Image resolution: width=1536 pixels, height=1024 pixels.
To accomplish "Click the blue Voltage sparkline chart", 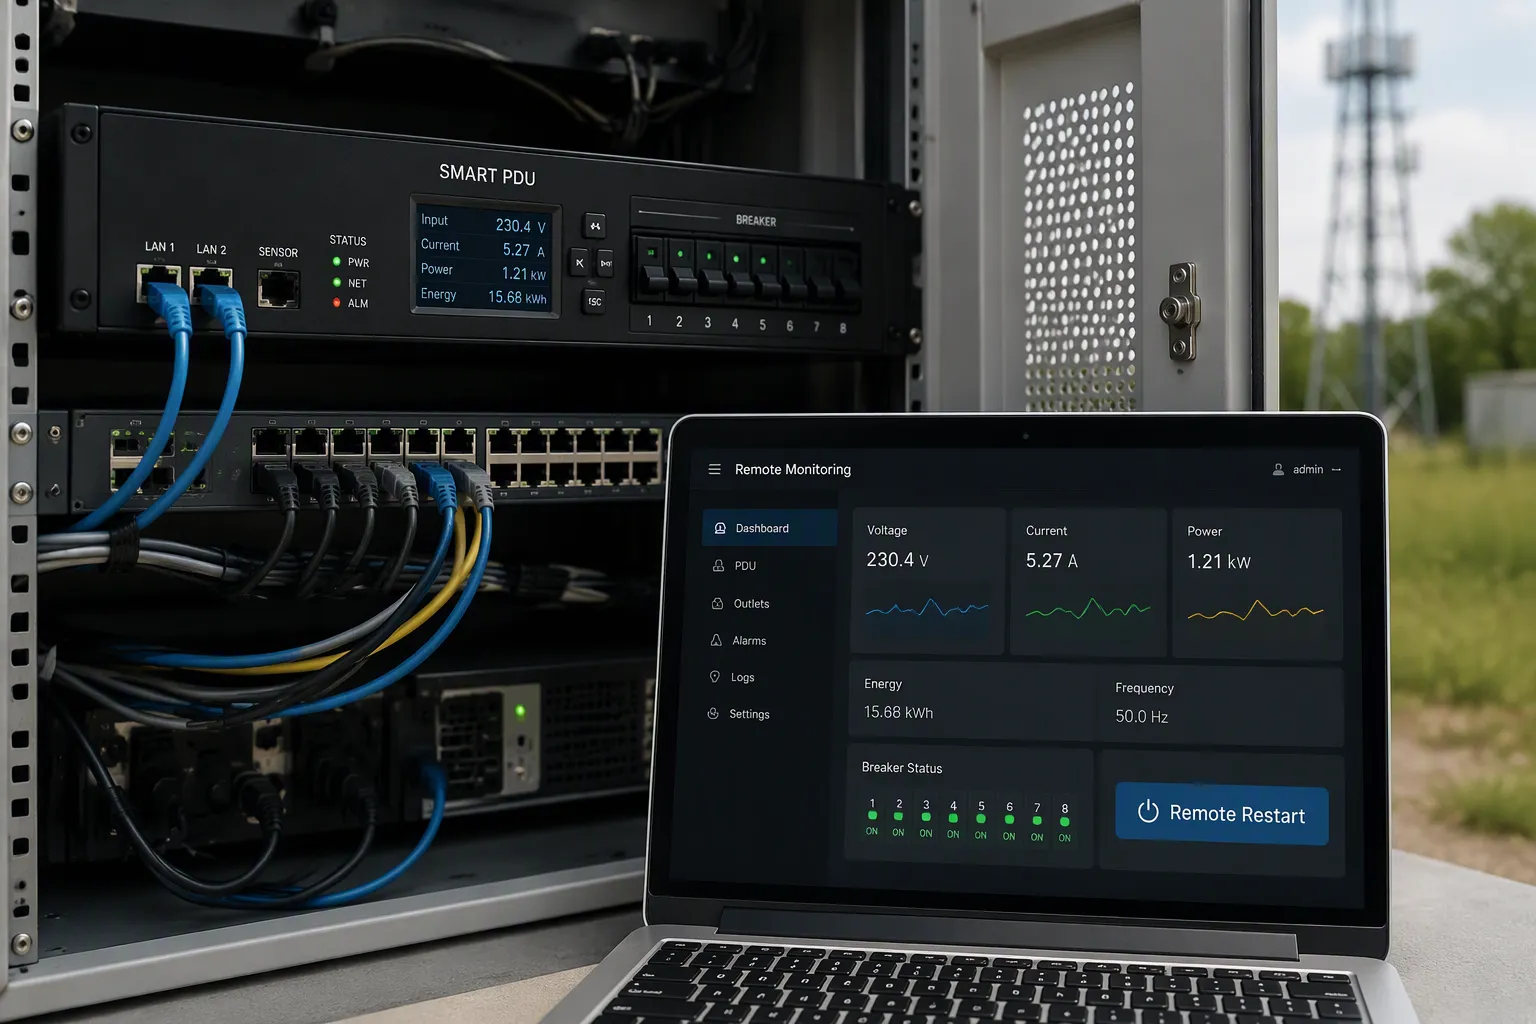I will [x=927, y=607].
